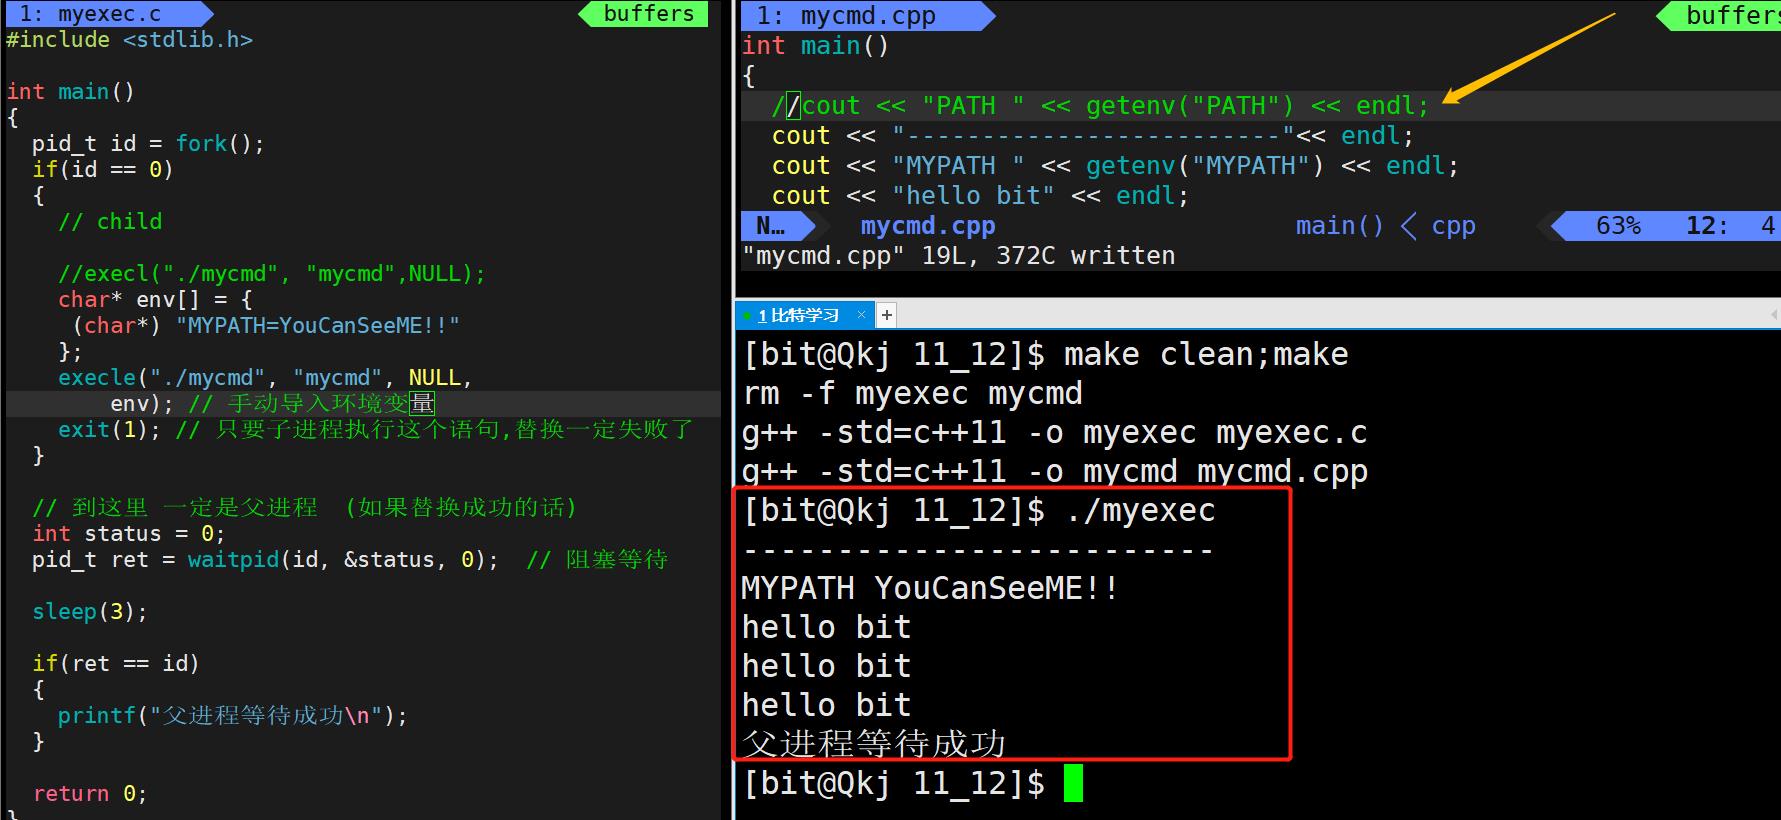
Task: Click the 'if(ret == id)' line
Action: pos(116,664)
